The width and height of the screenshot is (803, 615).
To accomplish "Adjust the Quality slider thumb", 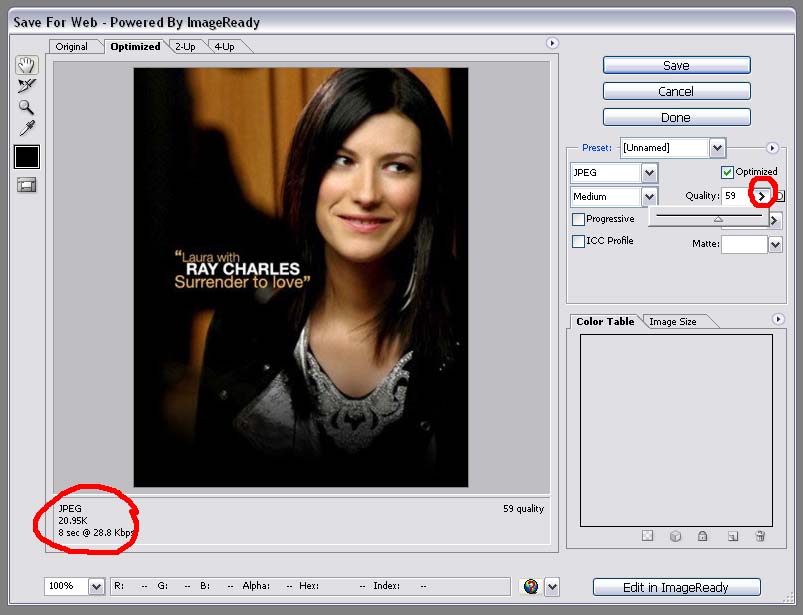I will [719, 219].
